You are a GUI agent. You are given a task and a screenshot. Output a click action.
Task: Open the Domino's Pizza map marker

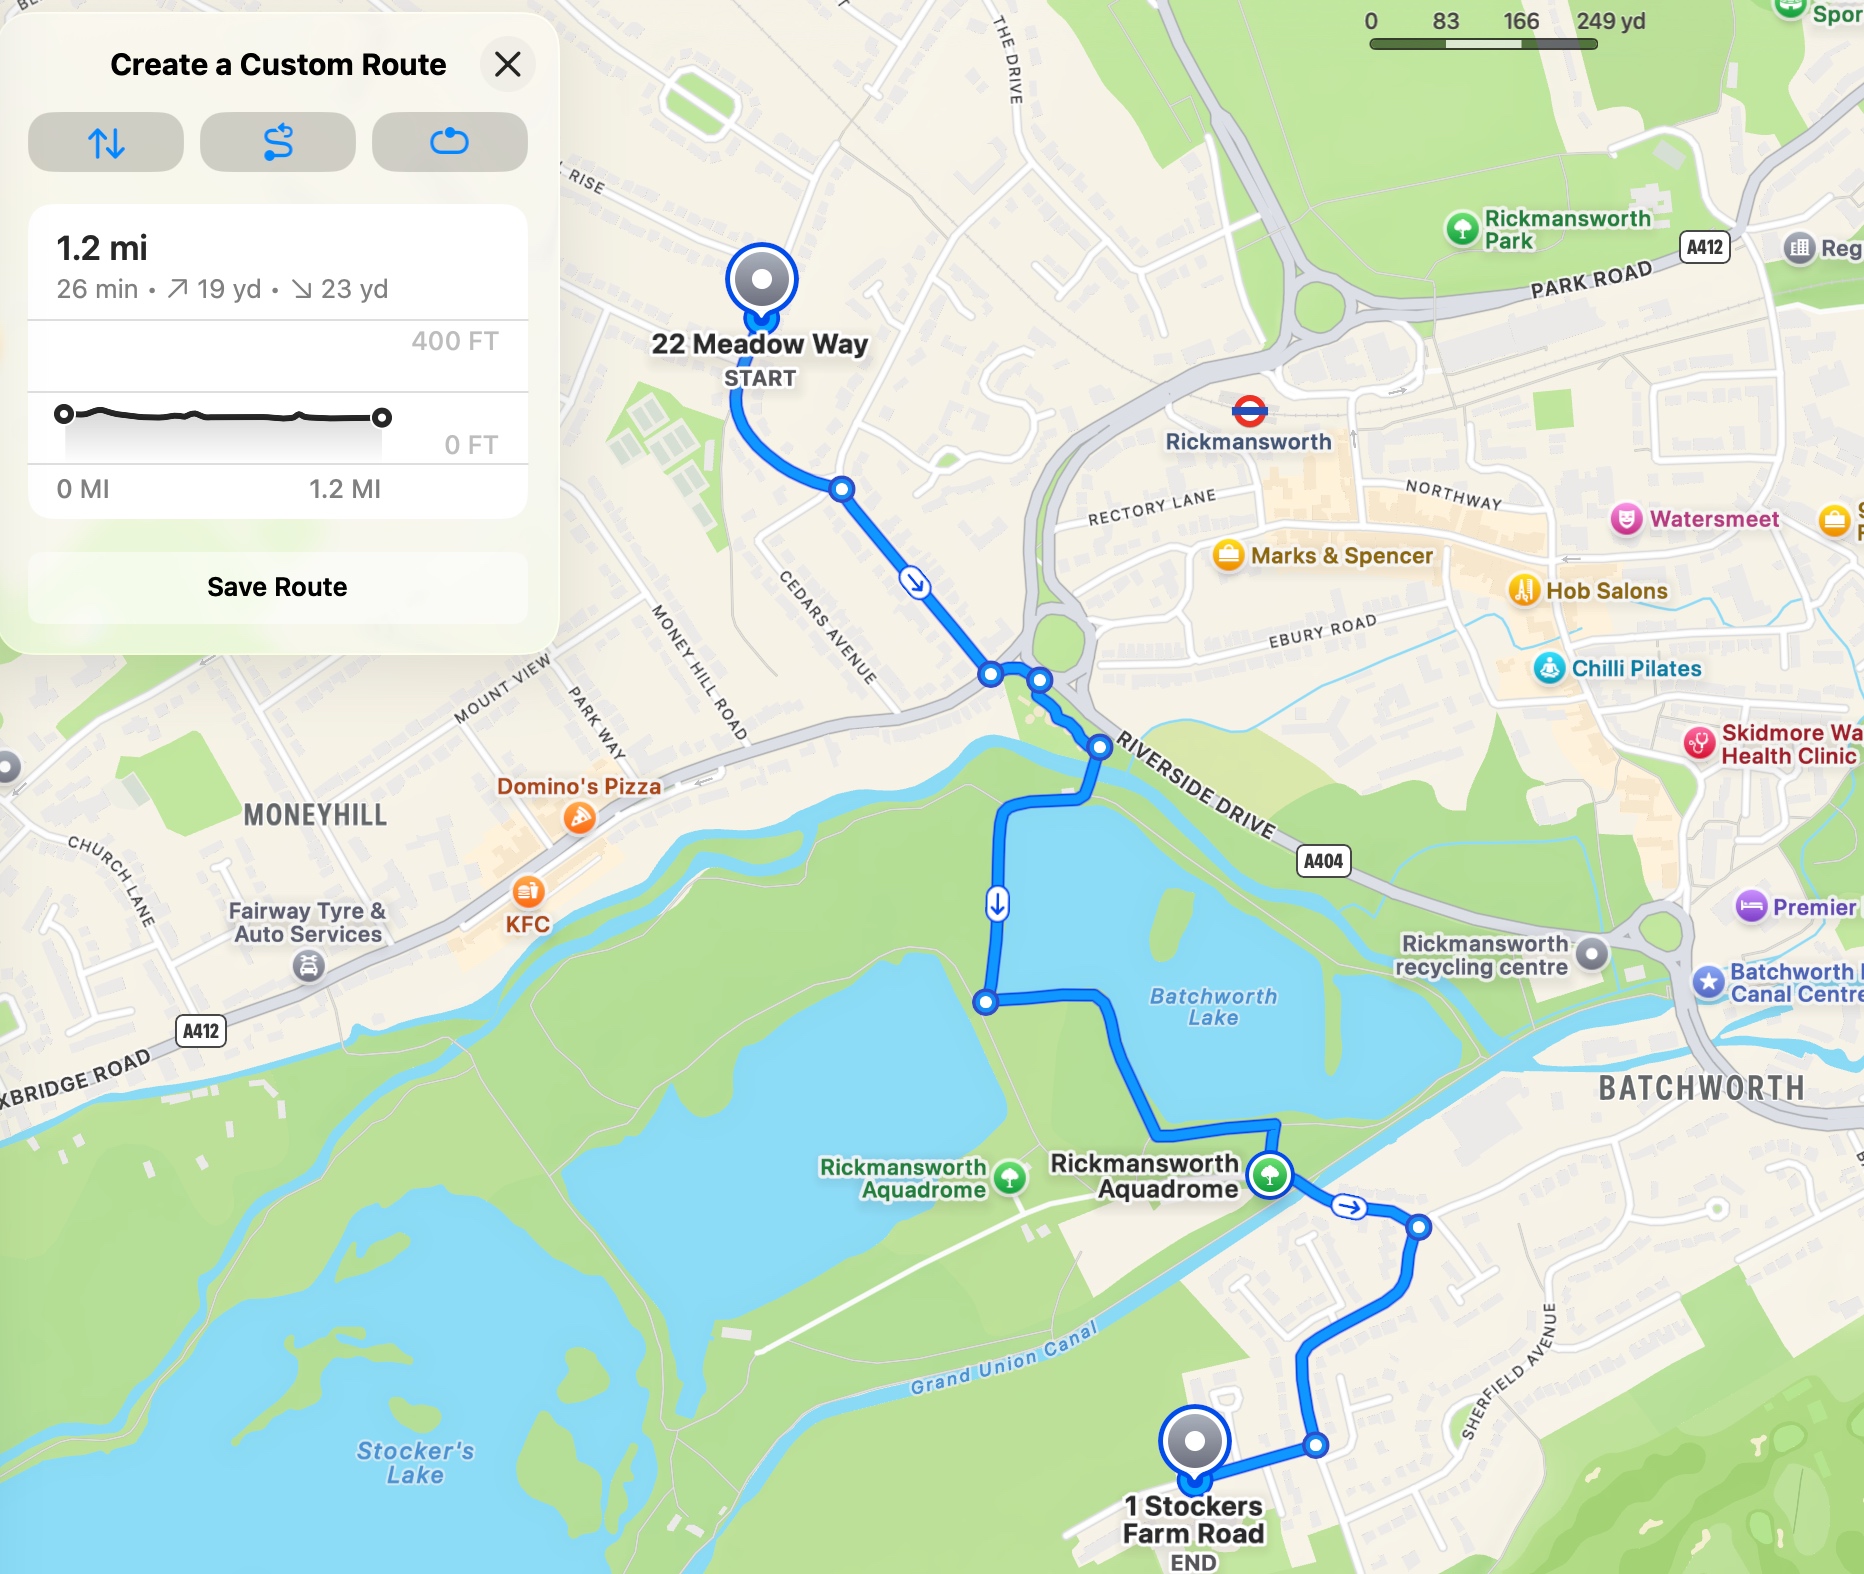point(580,819)
